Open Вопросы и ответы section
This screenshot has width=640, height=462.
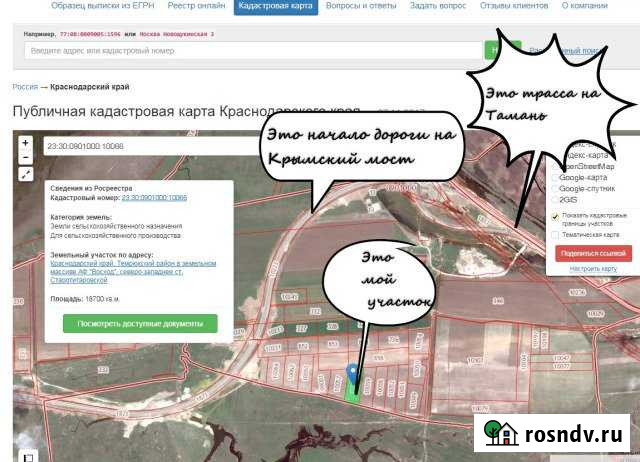point(361,6)
